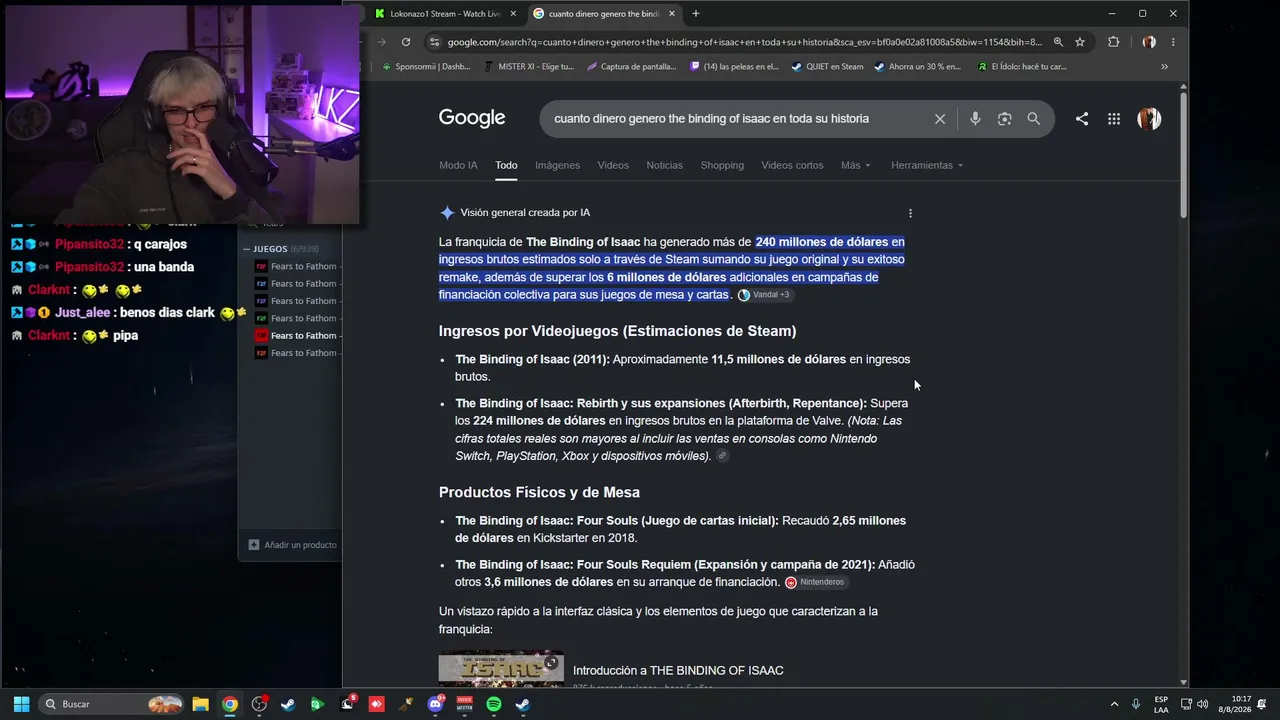Open the Nintenderos source chip
Viewport: 1280px width, 720px height.
point(815,582)
